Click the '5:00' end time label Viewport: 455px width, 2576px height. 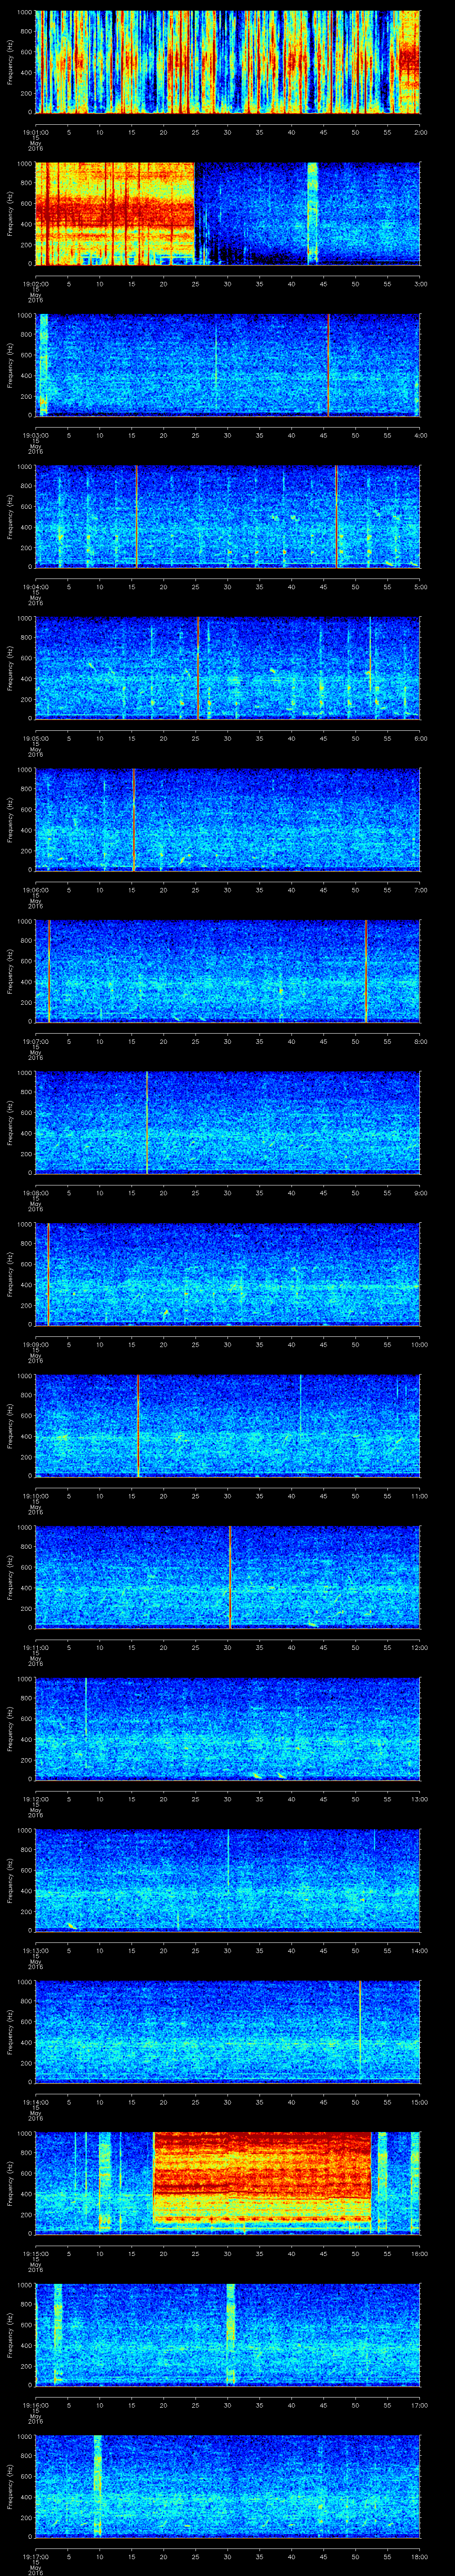(420, 586)
